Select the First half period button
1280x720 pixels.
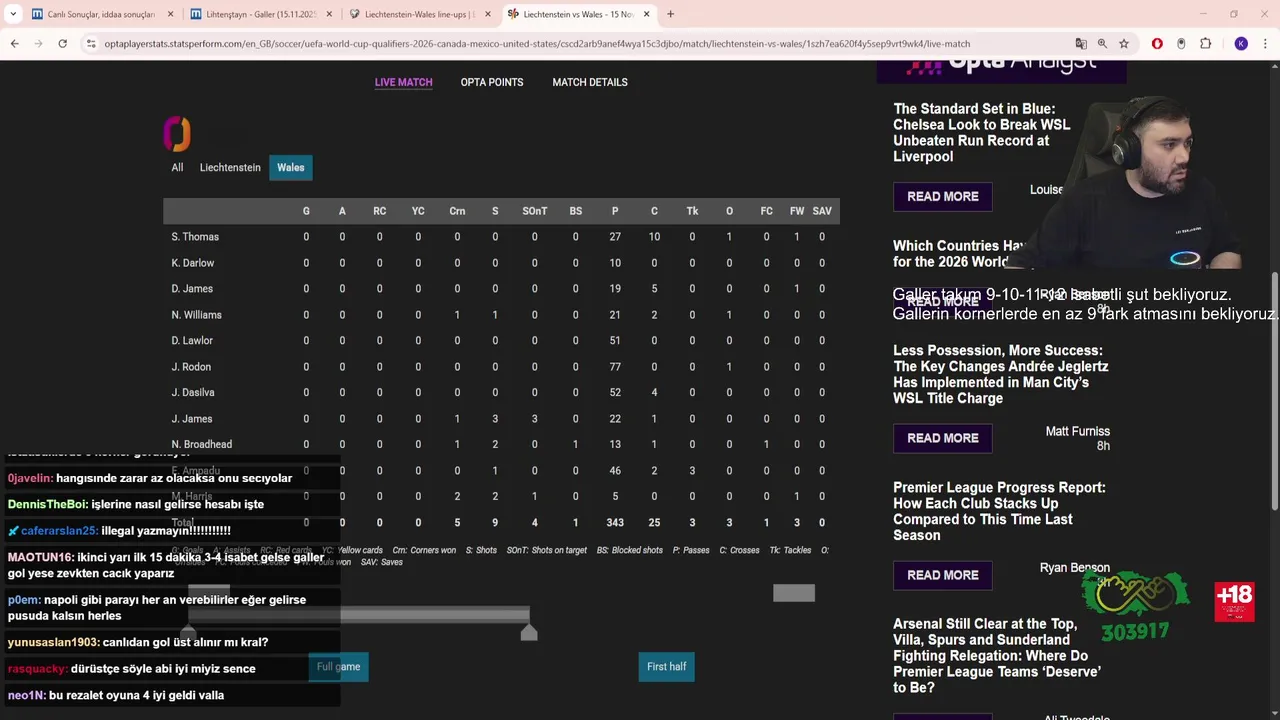point(667,667)
